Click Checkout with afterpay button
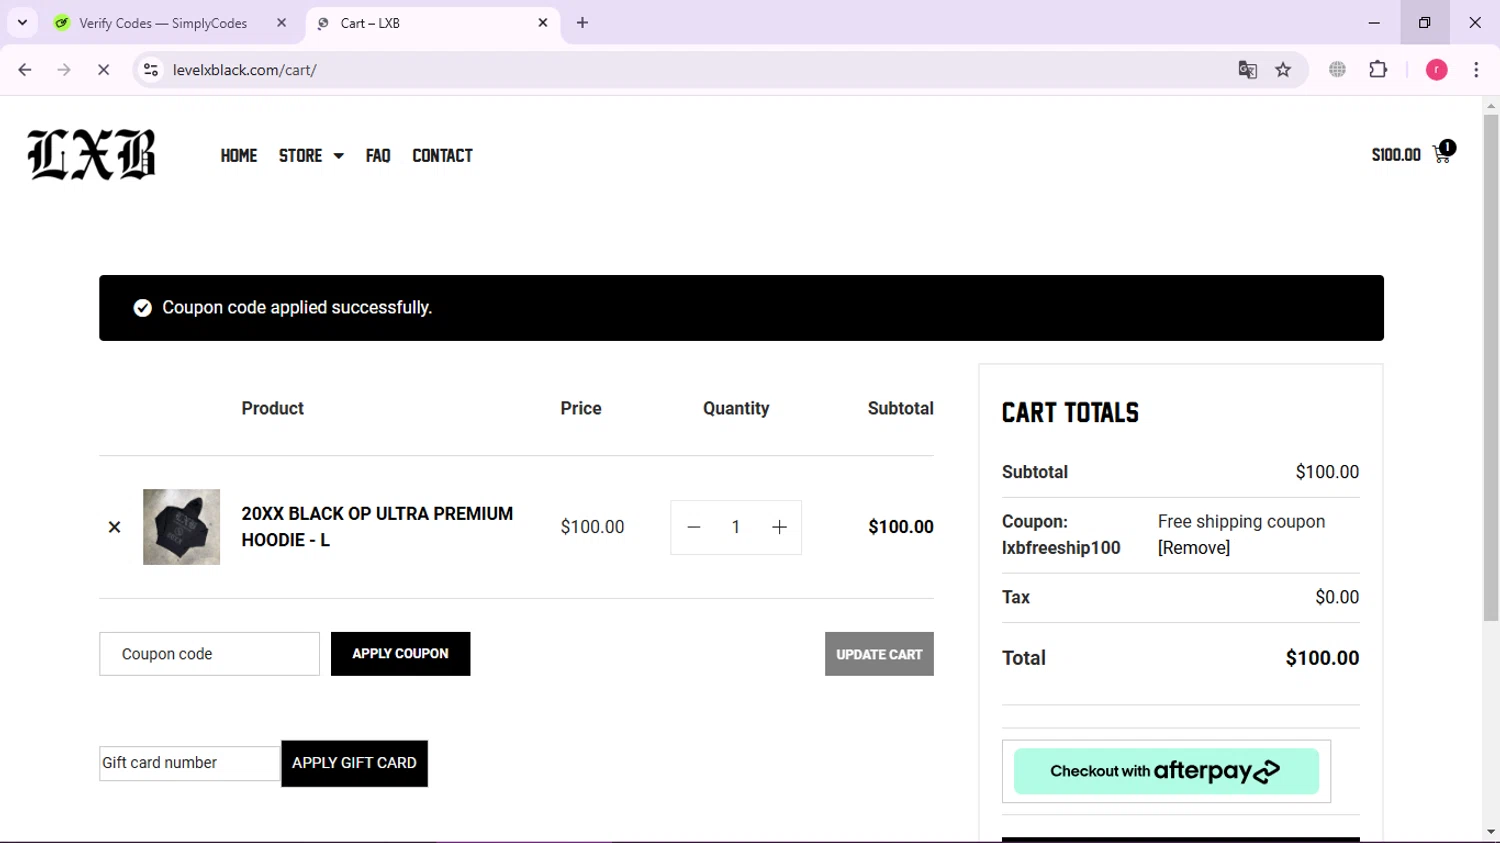Viewport: 1500px width, 843px height. [x=1166, y=771]
